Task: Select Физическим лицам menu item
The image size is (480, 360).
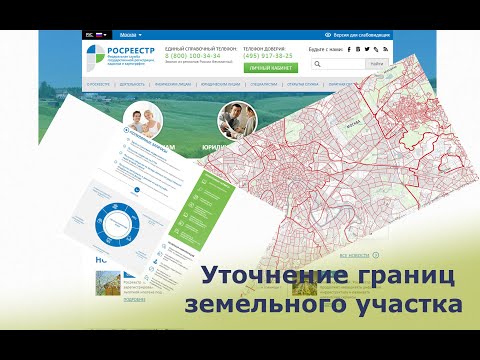Action: (x=173, y=85)
